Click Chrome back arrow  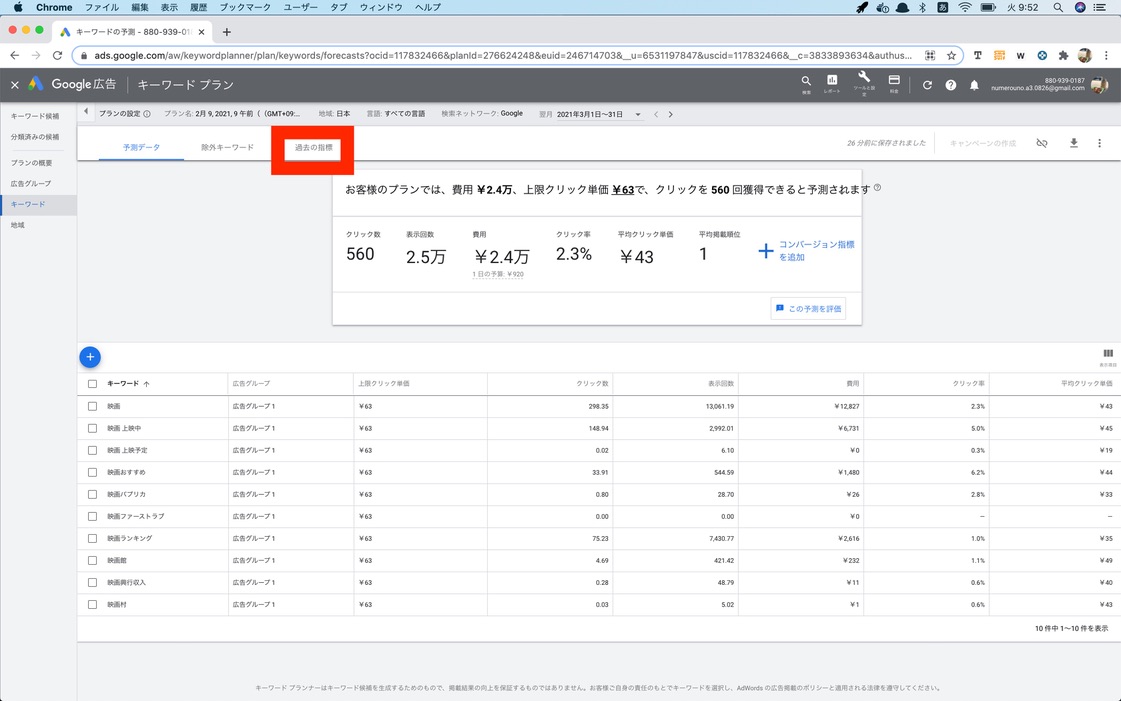(14, 55)
